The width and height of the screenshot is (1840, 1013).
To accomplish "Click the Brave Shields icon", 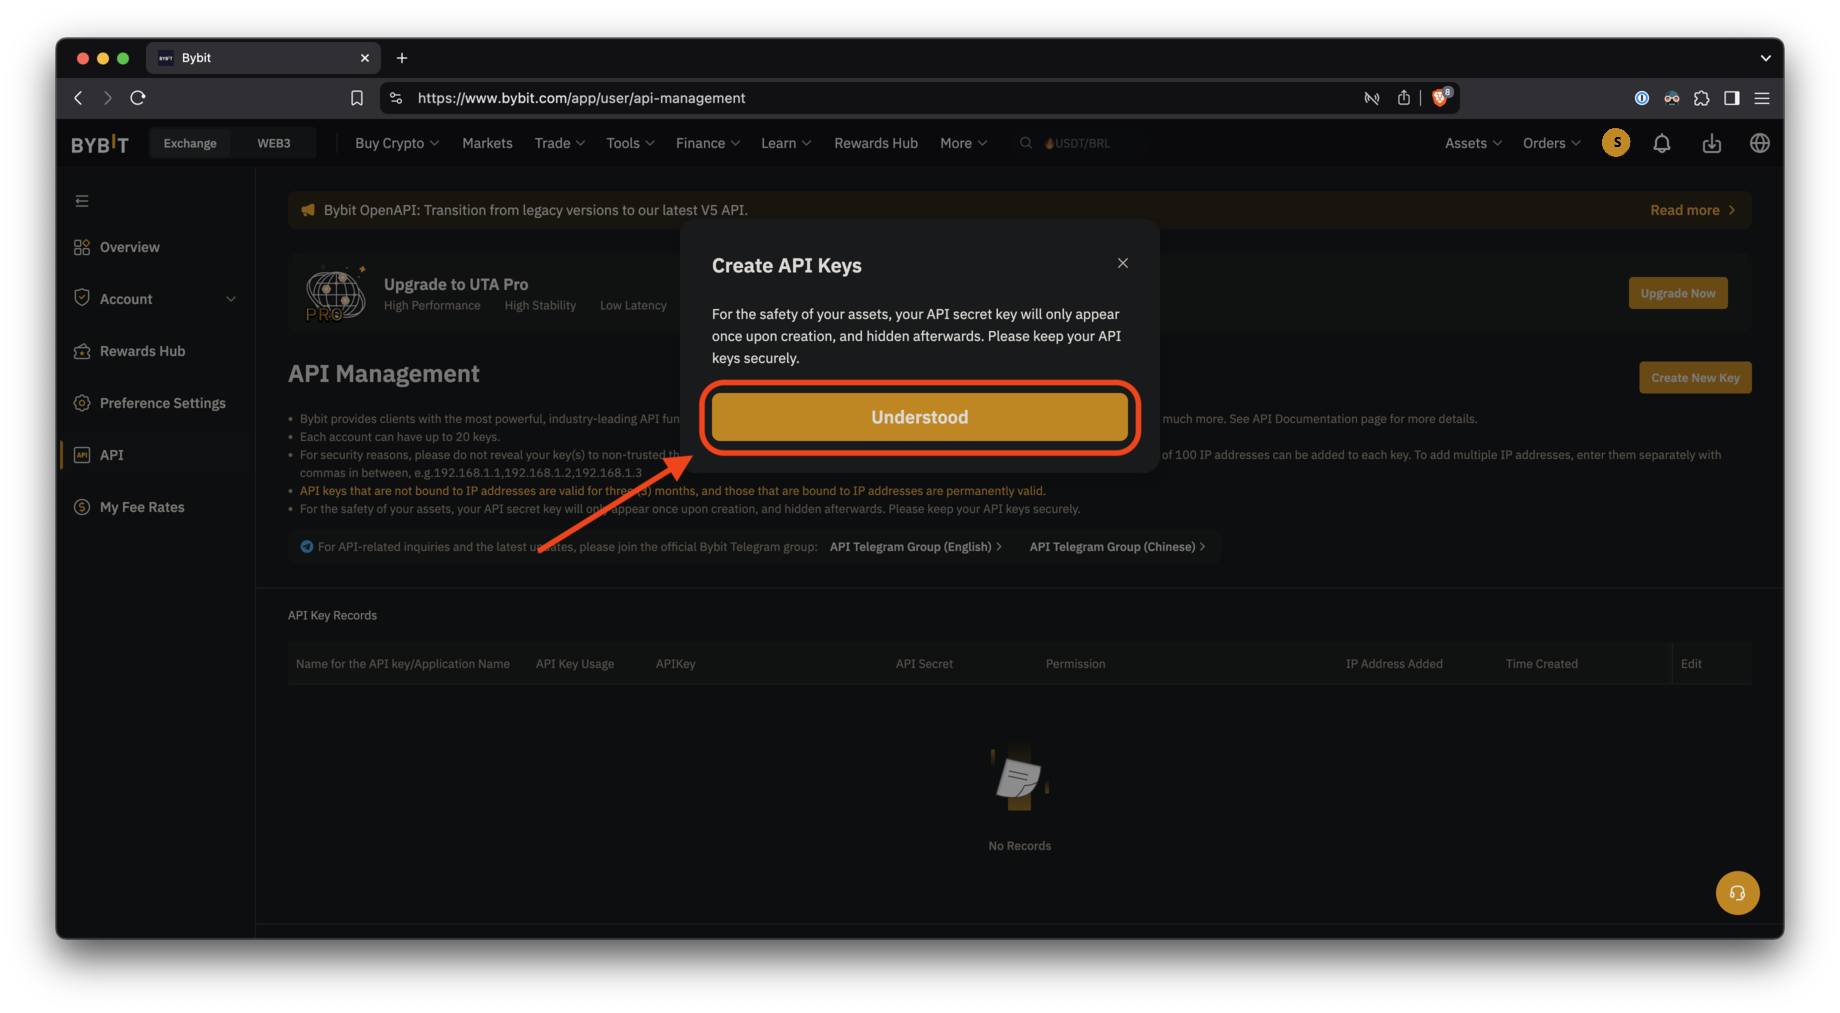I will click(x=1440, y=98).
